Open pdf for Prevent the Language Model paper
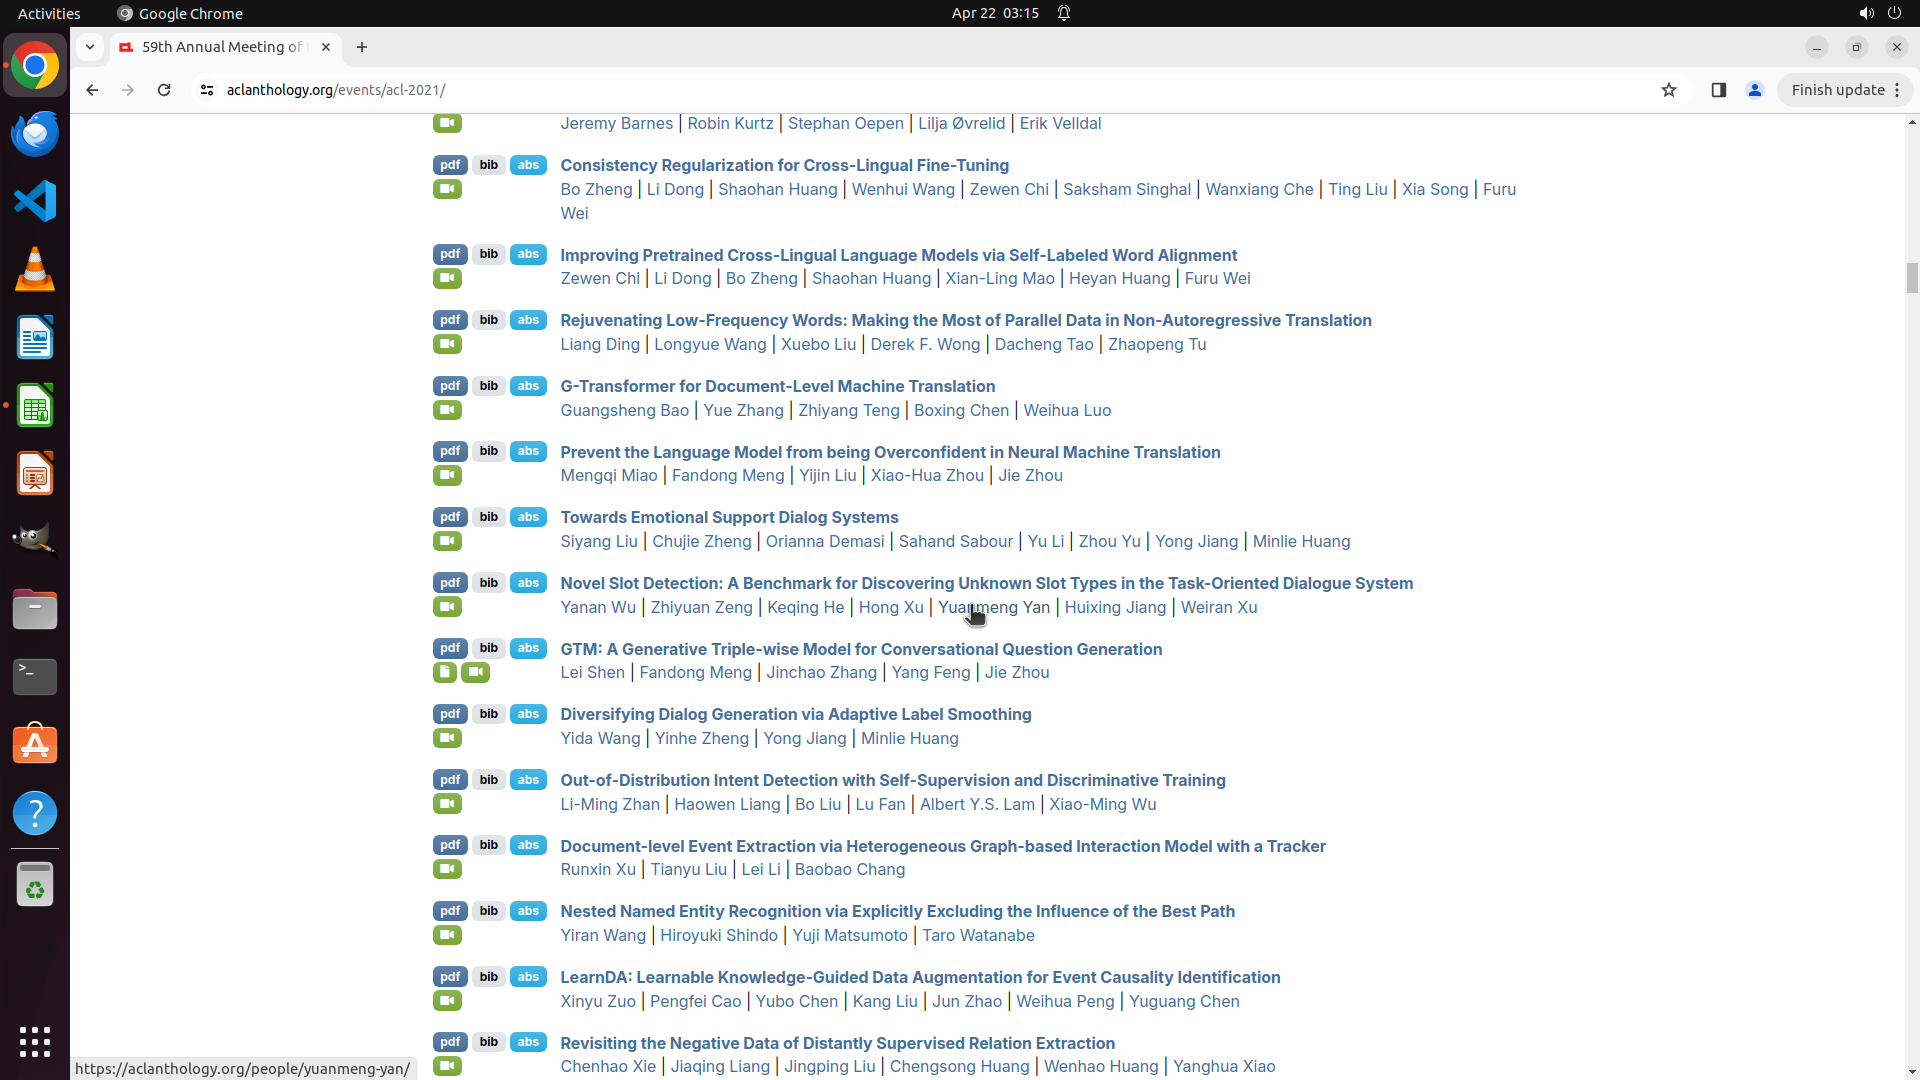The image size is (1920, 1080). click(x=450, y=451)
